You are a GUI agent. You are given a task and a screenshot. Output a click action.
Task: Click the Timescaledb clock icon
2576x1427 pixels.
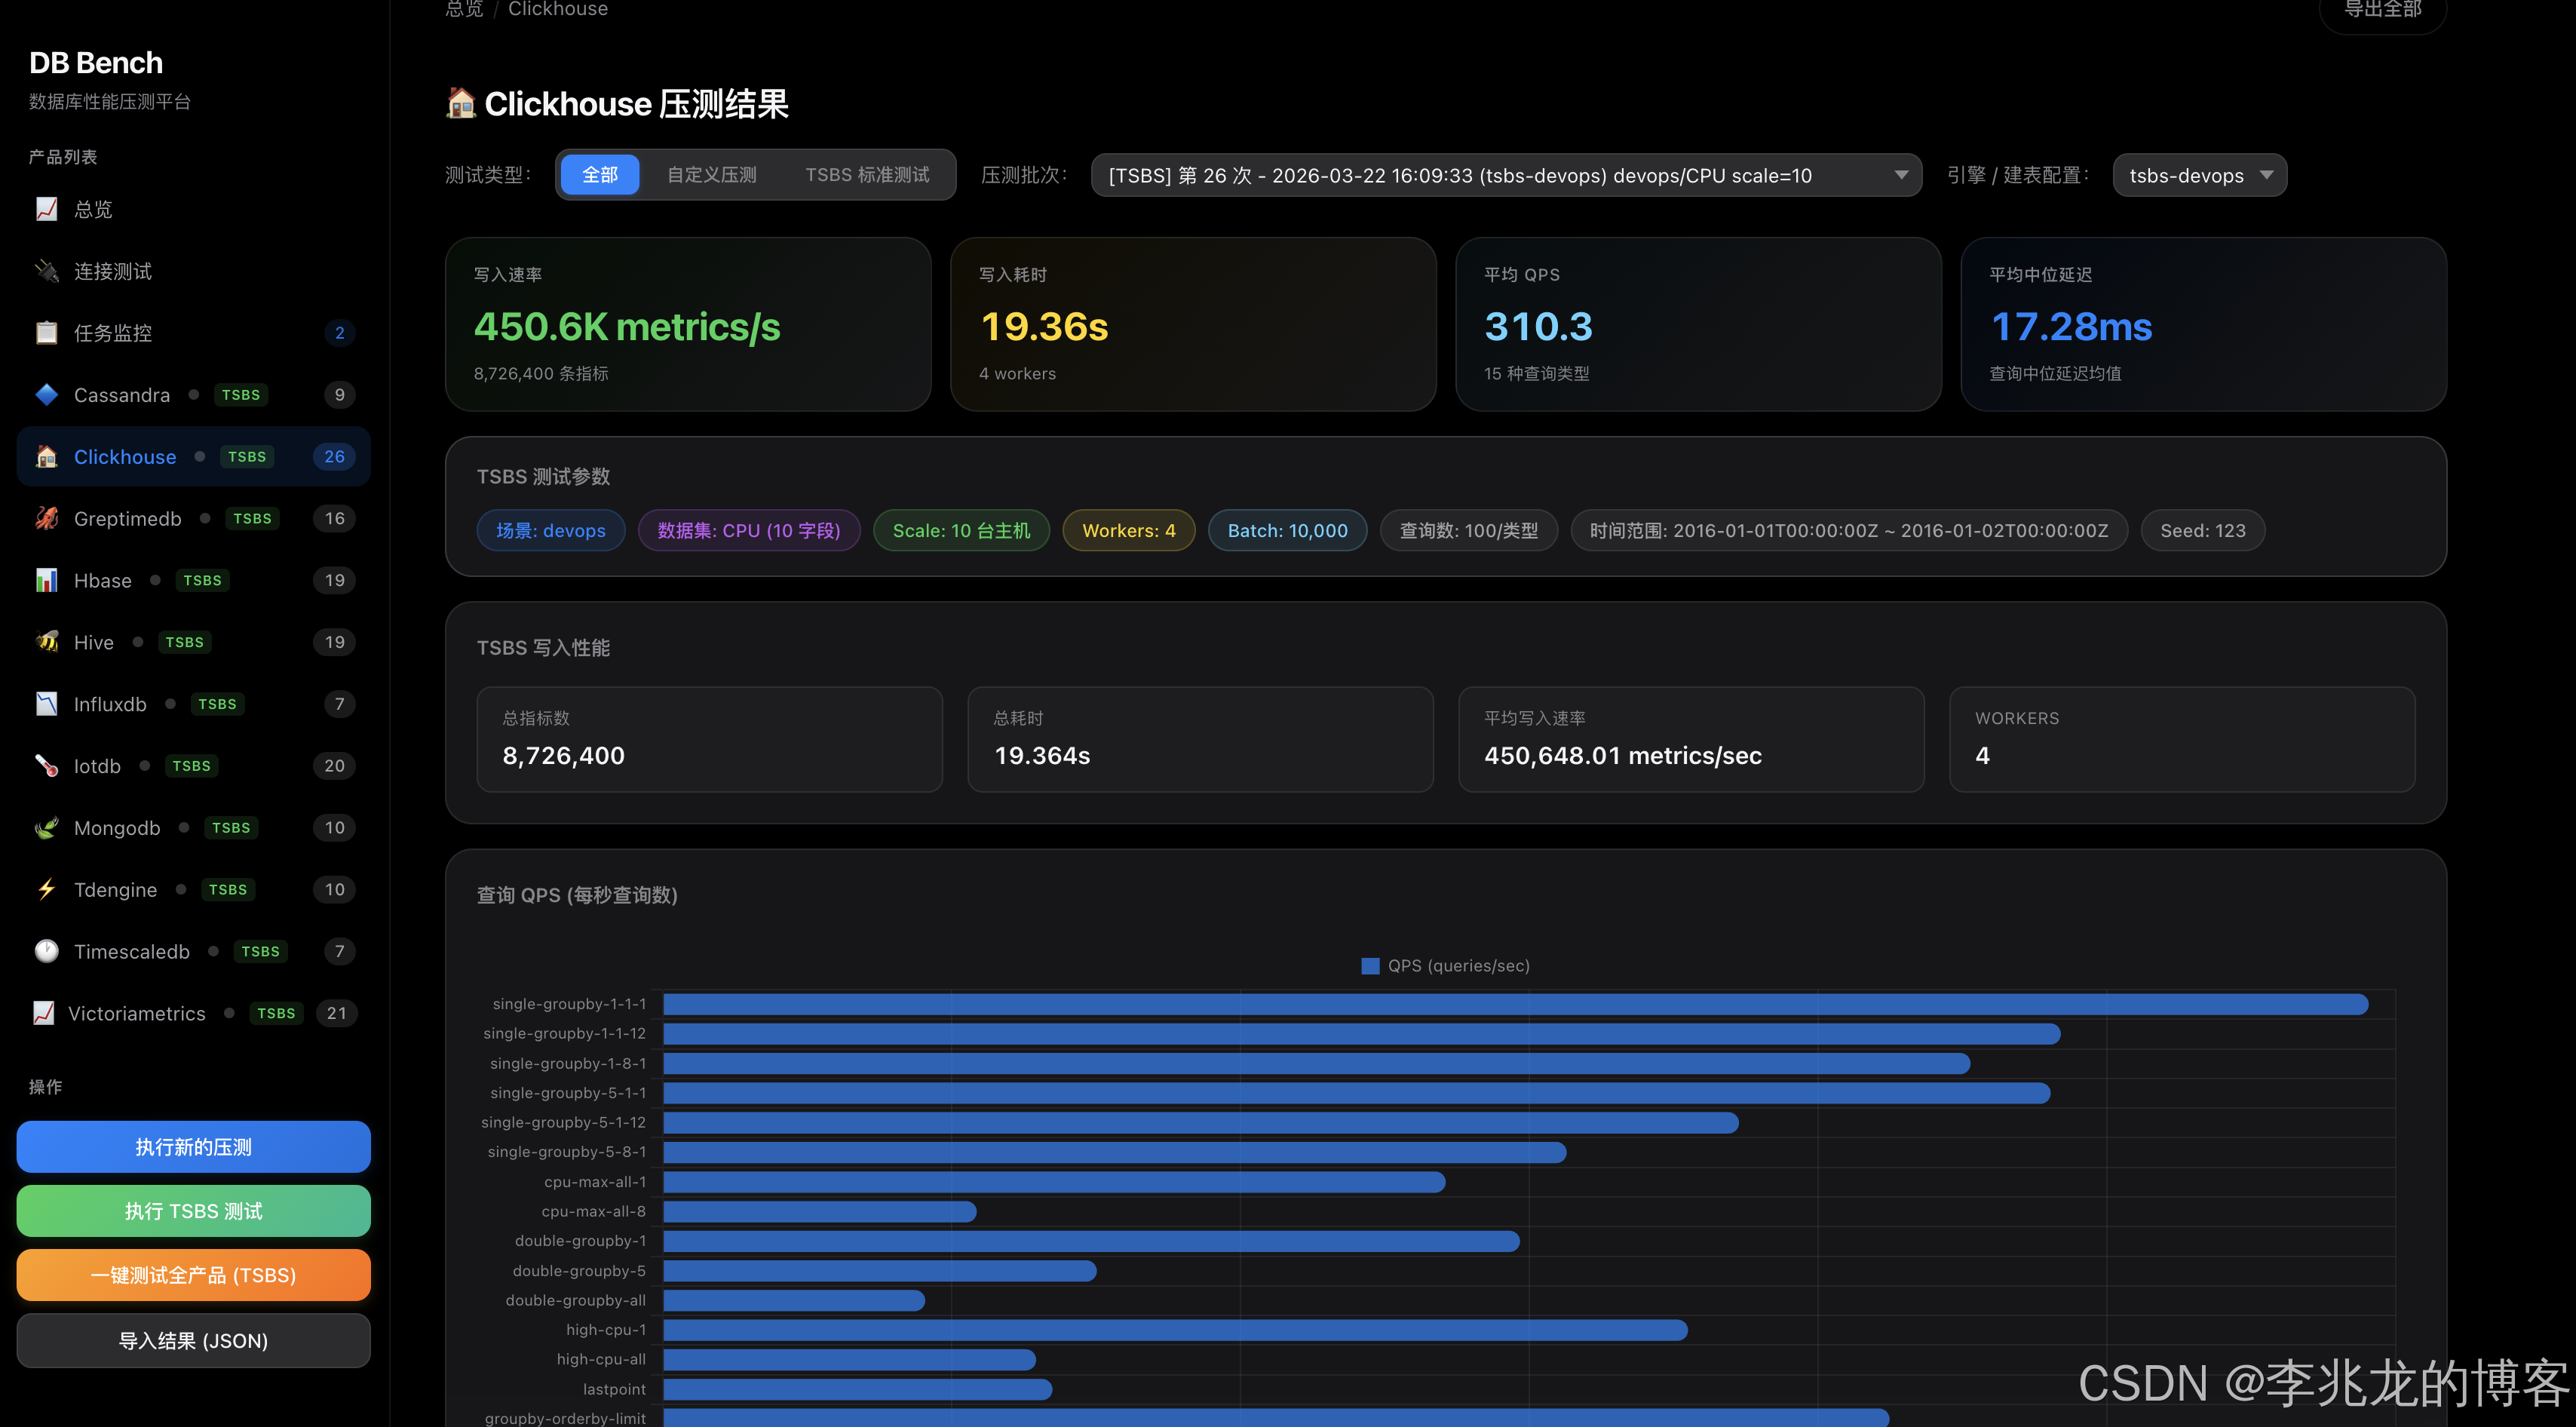[46, 951]
